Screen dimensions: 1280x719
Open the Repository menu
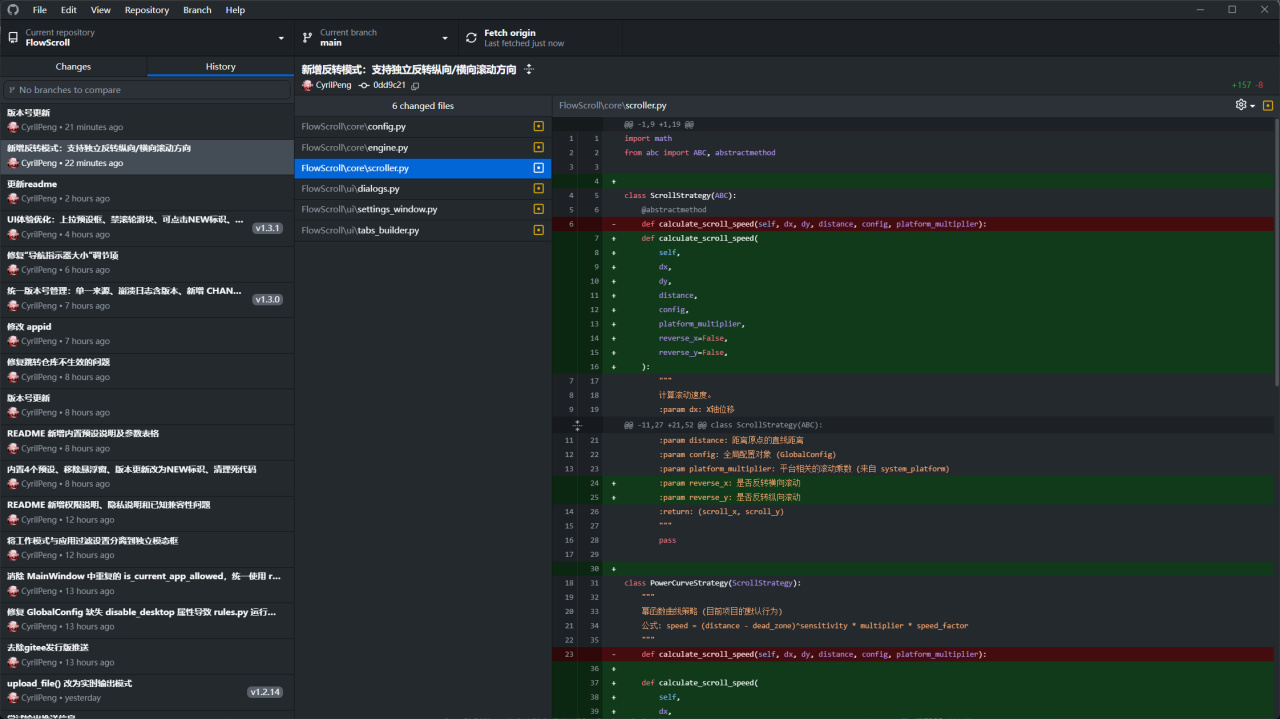click(x=146, y=10)
